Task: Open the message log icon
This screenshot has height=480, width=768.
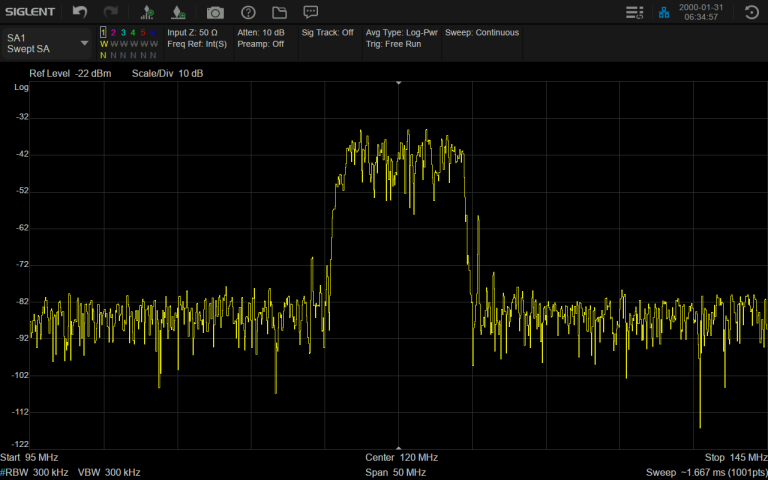Action: click(x=311, y=12)
